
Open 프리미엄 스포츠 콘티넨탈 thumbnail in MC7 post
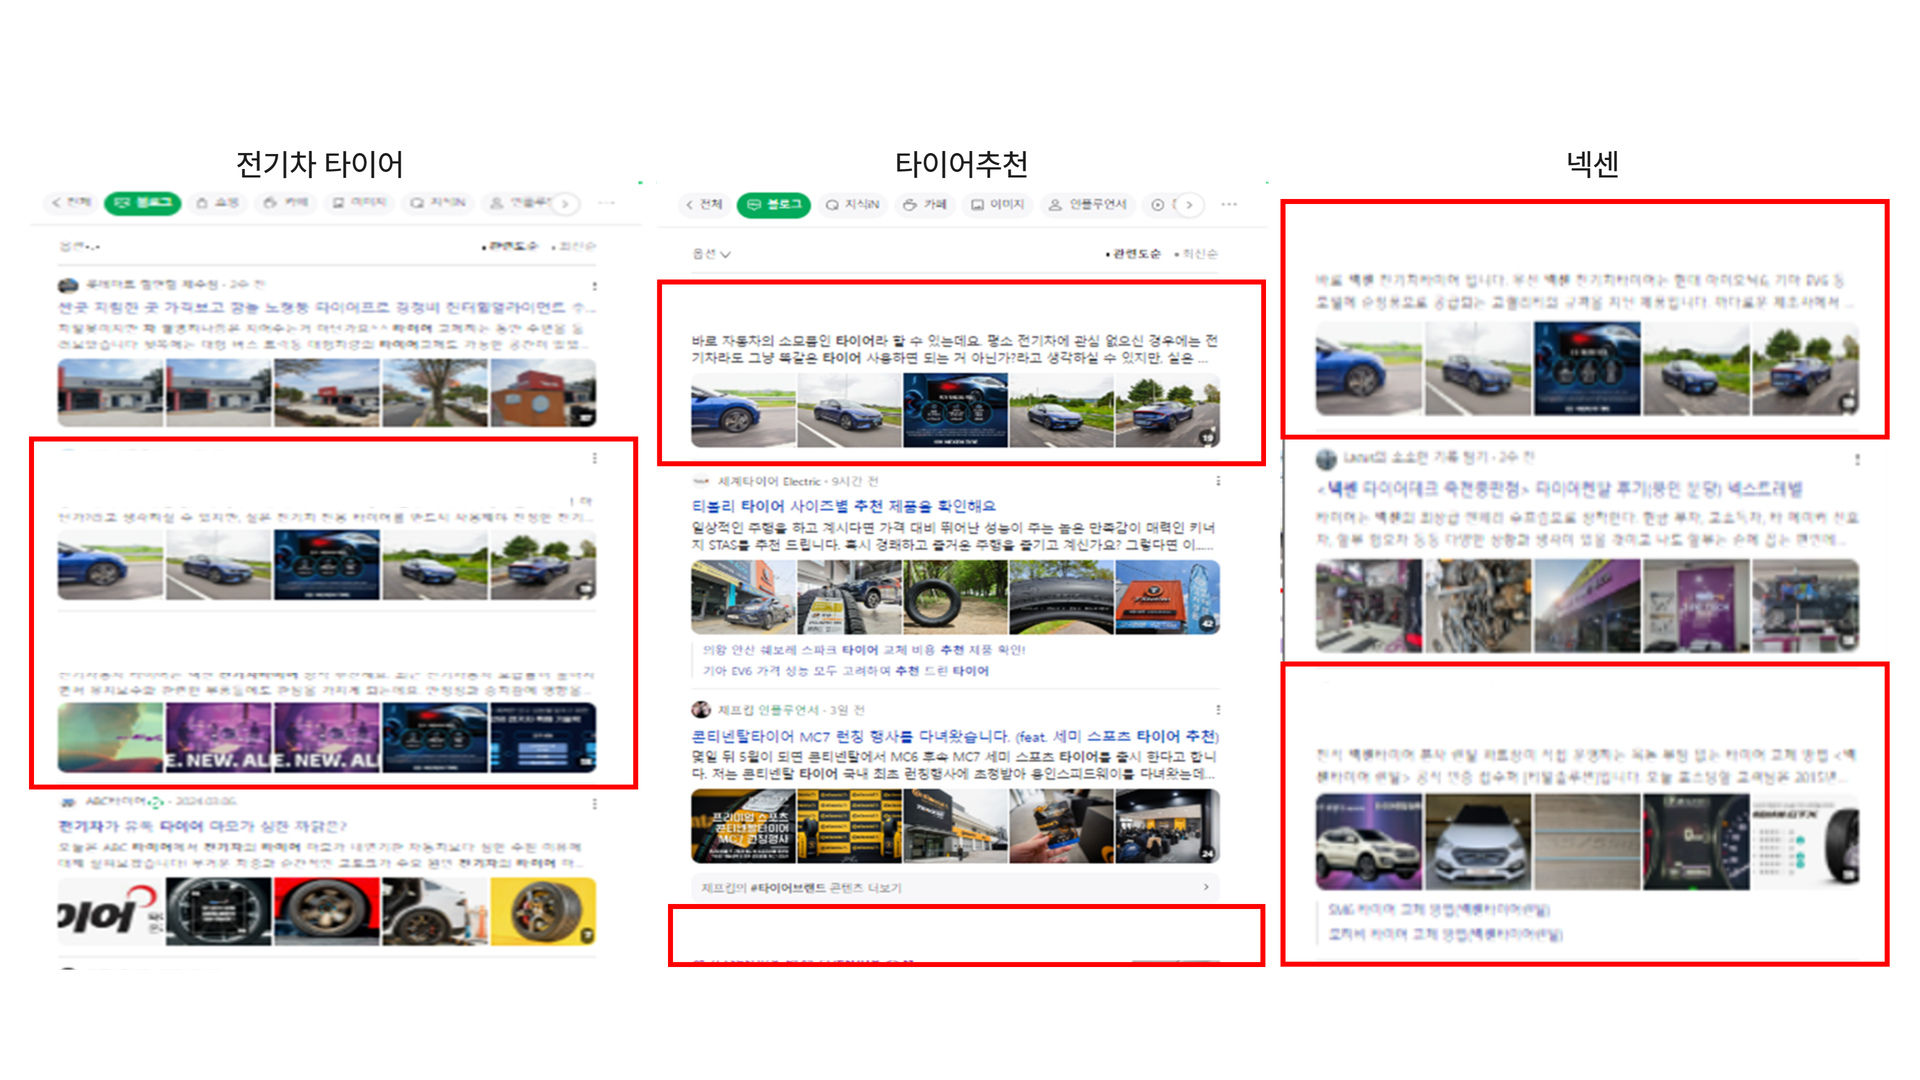(743, 826)
